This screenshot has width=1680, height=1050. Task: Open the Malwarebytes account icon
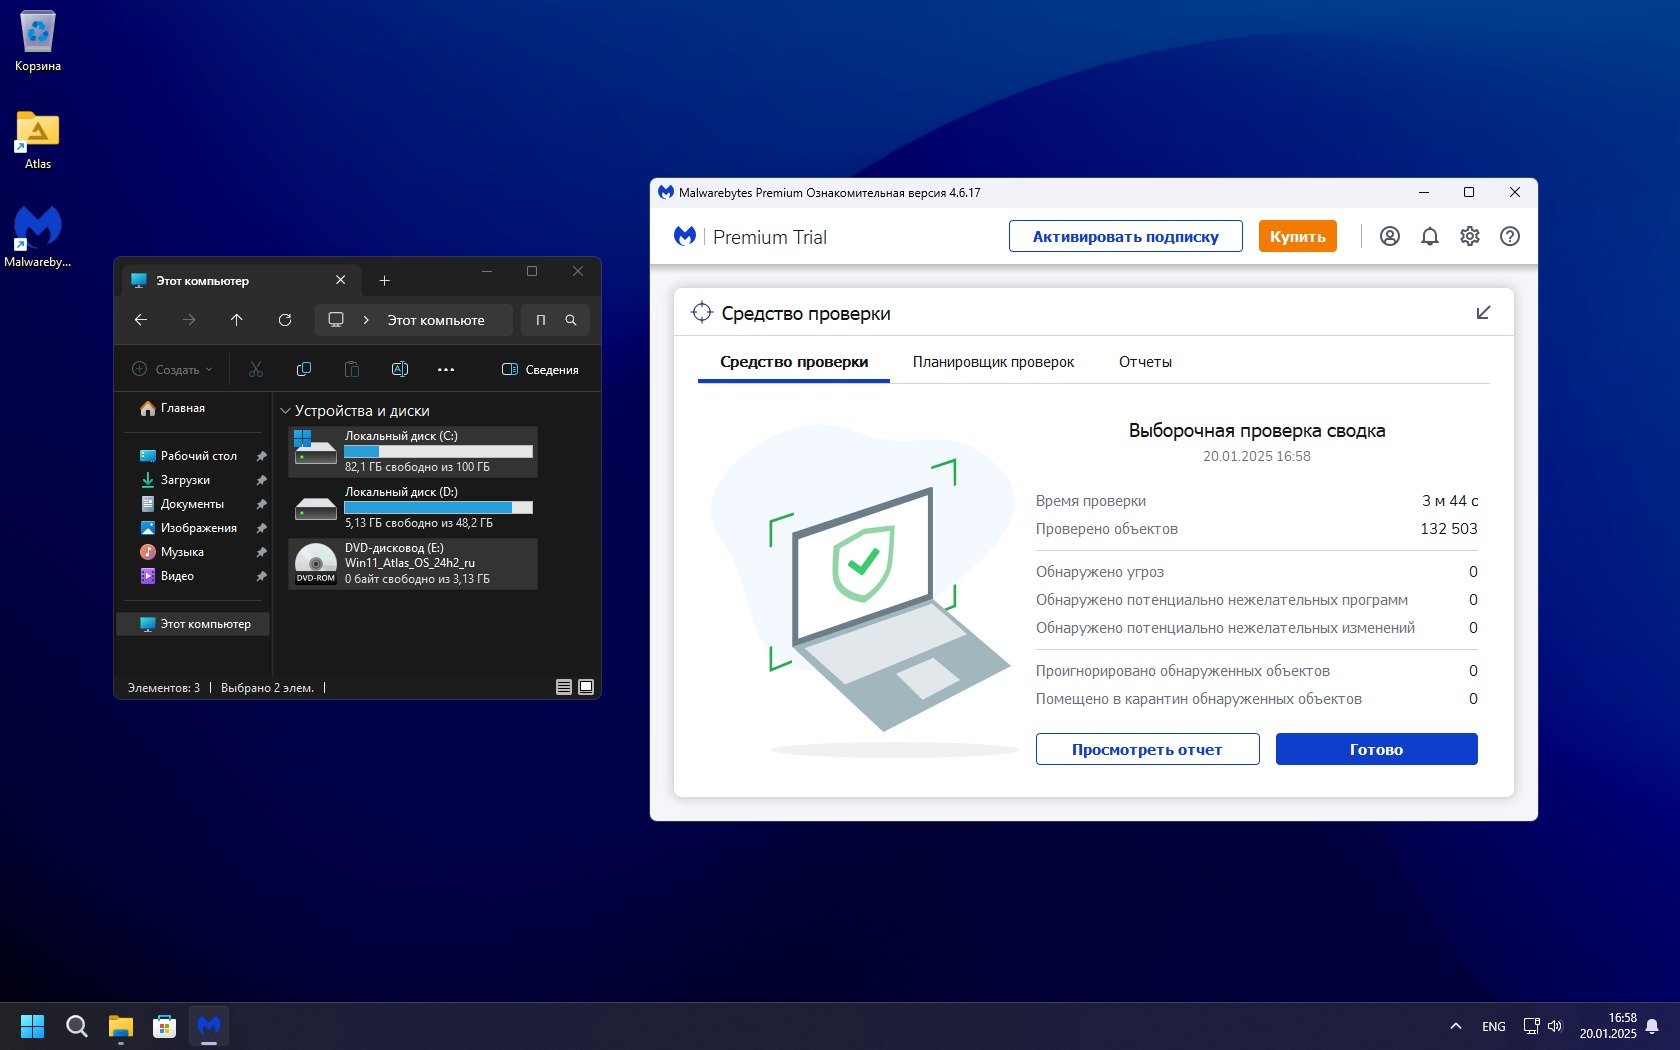1389,237
